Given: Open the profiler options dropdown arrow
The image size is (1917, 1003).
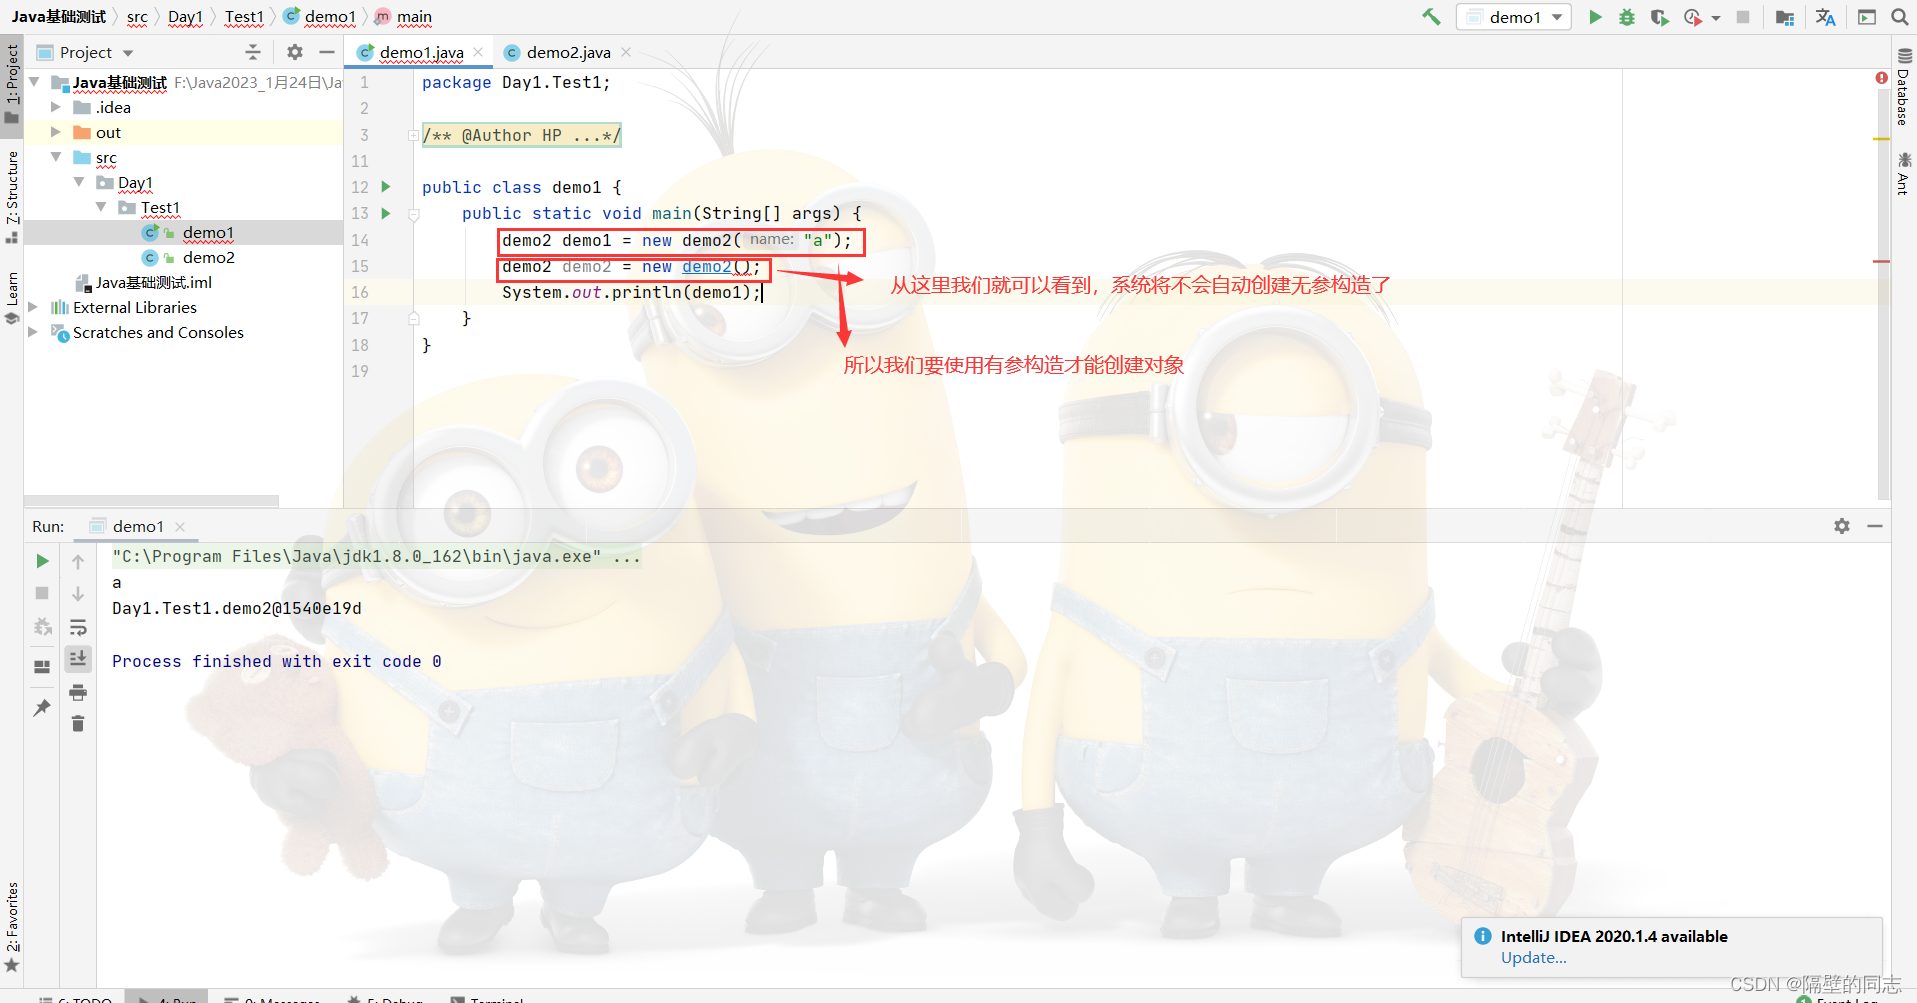Looking at the screenshot, I should pyautogui.click(x=1716, y=18).
